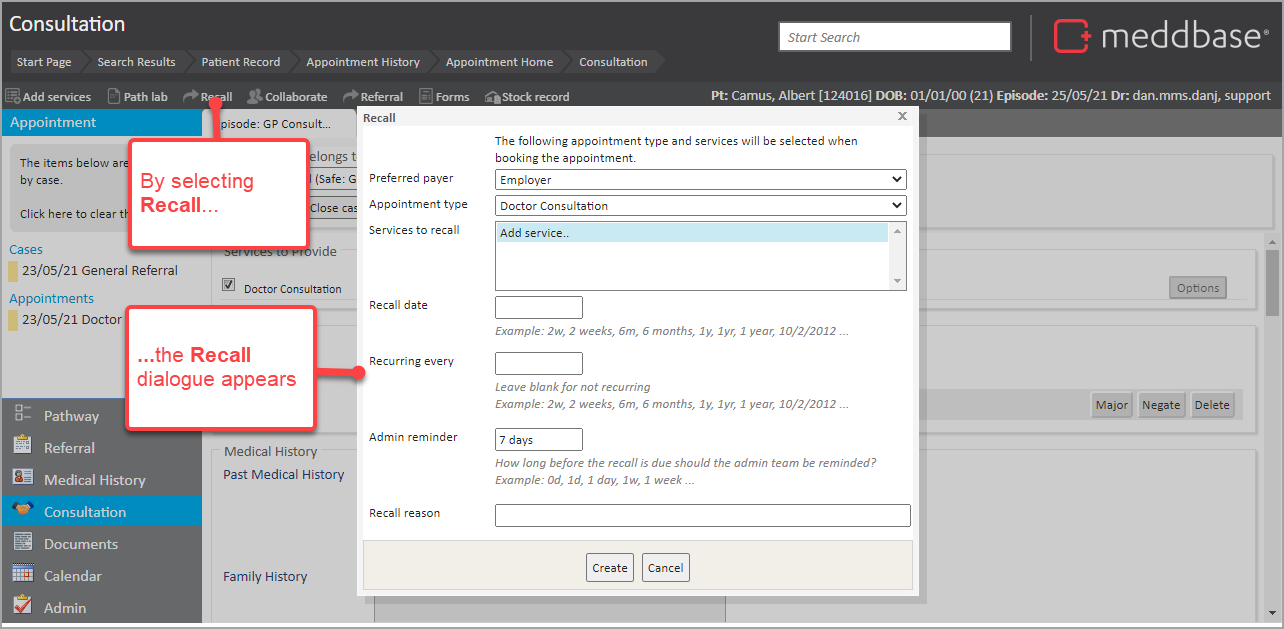Toggle the Doctor Consultation service checkbox

[x=229, y=287]
